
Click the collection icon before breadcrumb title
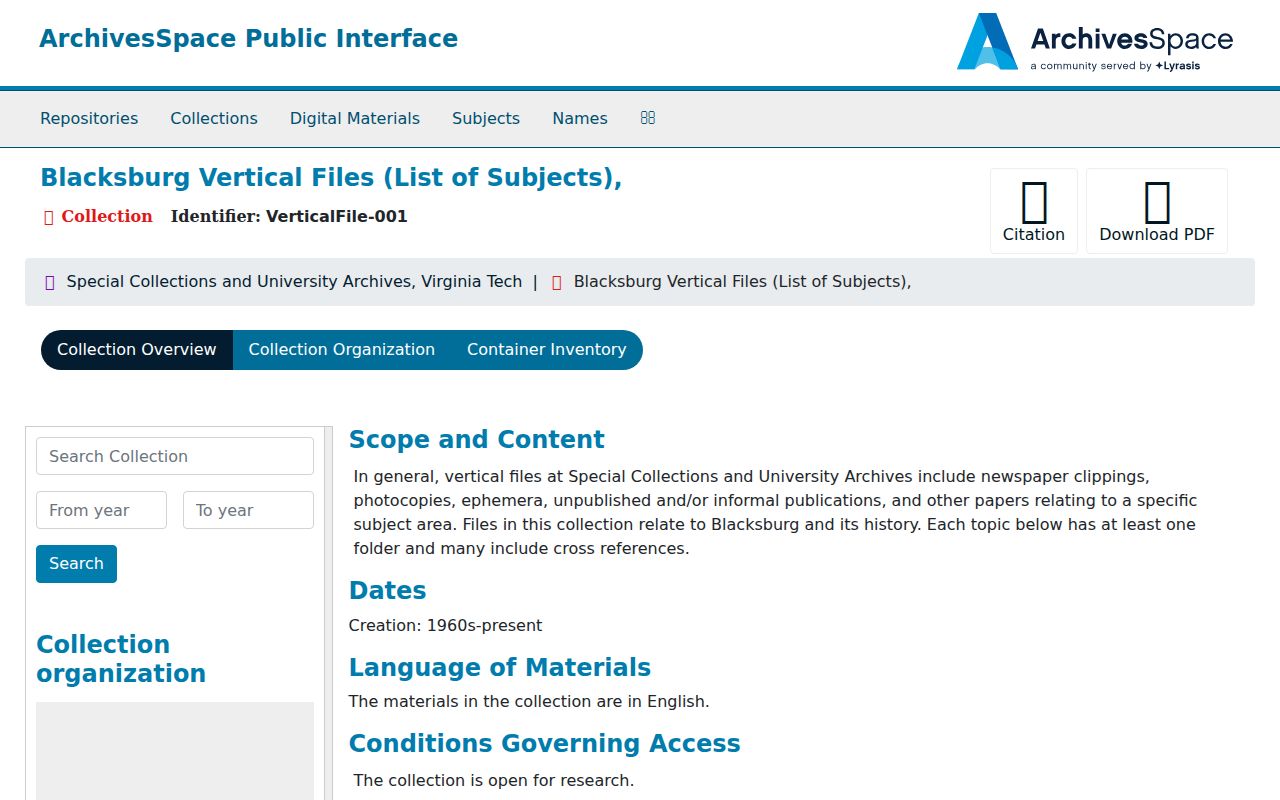[x=557, y=282]
